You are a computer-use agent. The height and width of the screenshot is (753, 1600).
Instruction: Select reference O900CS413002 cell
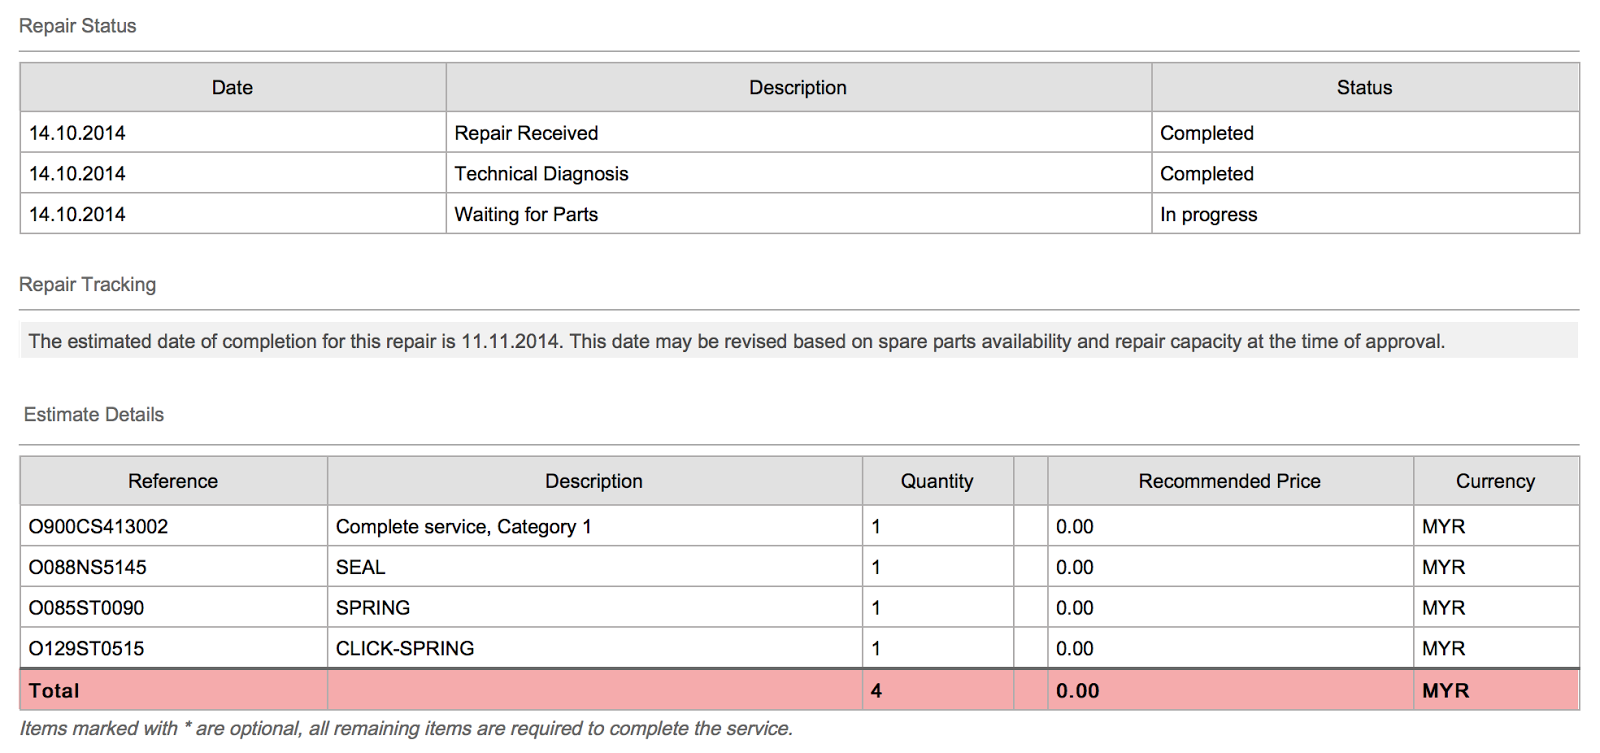[x=98, y=527]
